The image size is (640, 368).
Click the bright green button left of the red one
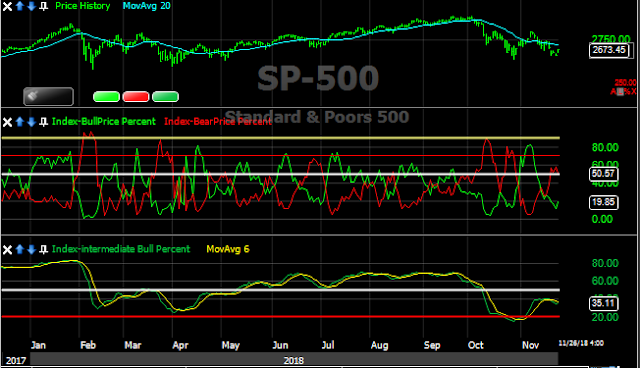click(106, 97)
